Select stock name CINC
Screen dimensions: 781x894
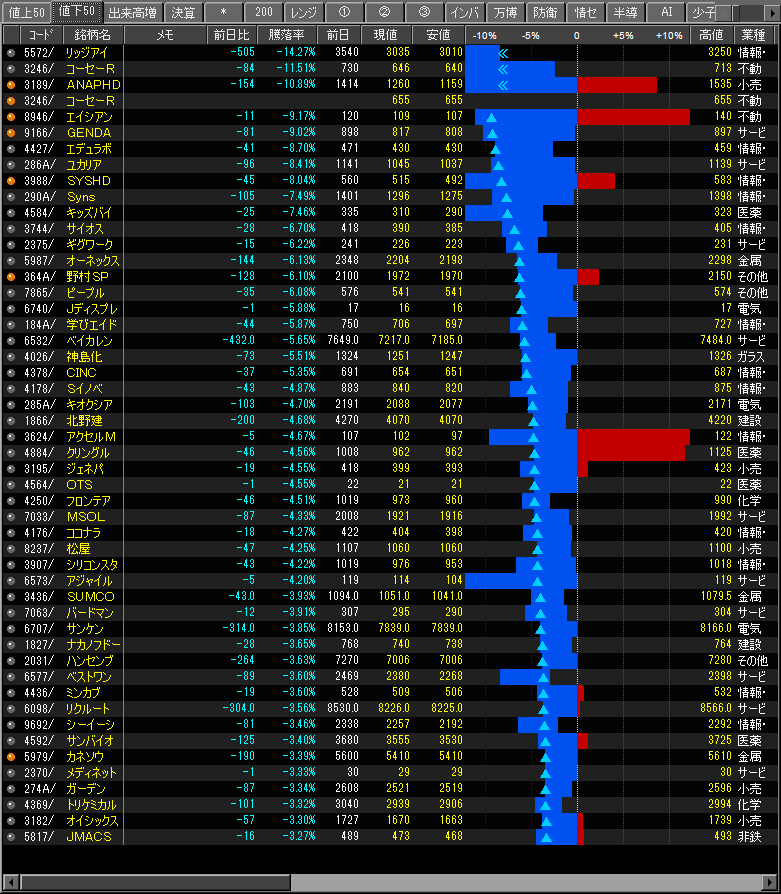click(x=81, y=372)
